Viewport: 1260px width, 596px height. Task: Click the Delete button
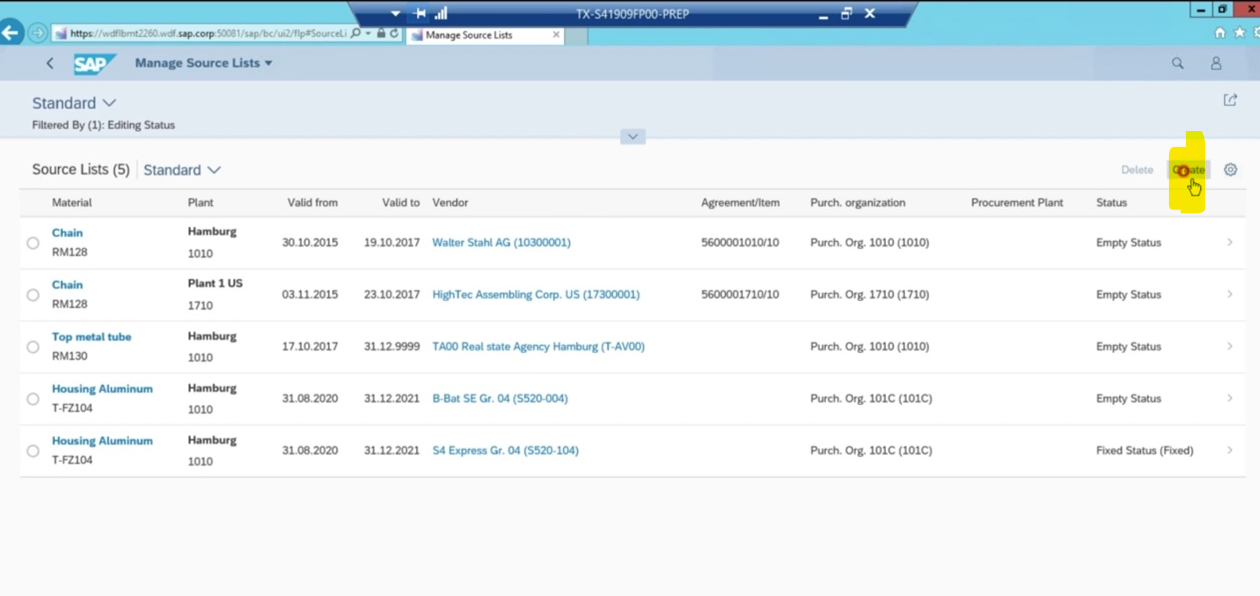[x=1137, y=170]
